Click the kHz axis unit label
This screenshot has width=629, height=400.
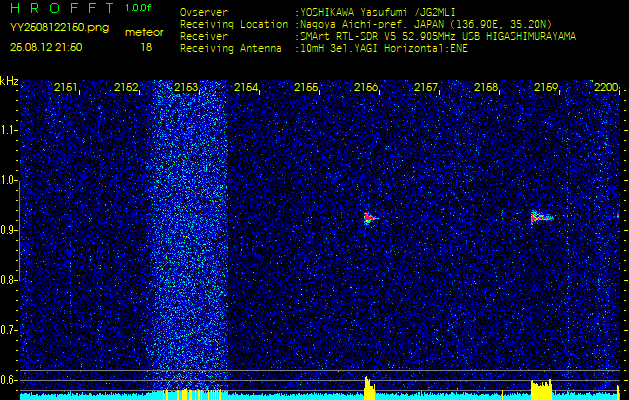click(x=9, y=81)
